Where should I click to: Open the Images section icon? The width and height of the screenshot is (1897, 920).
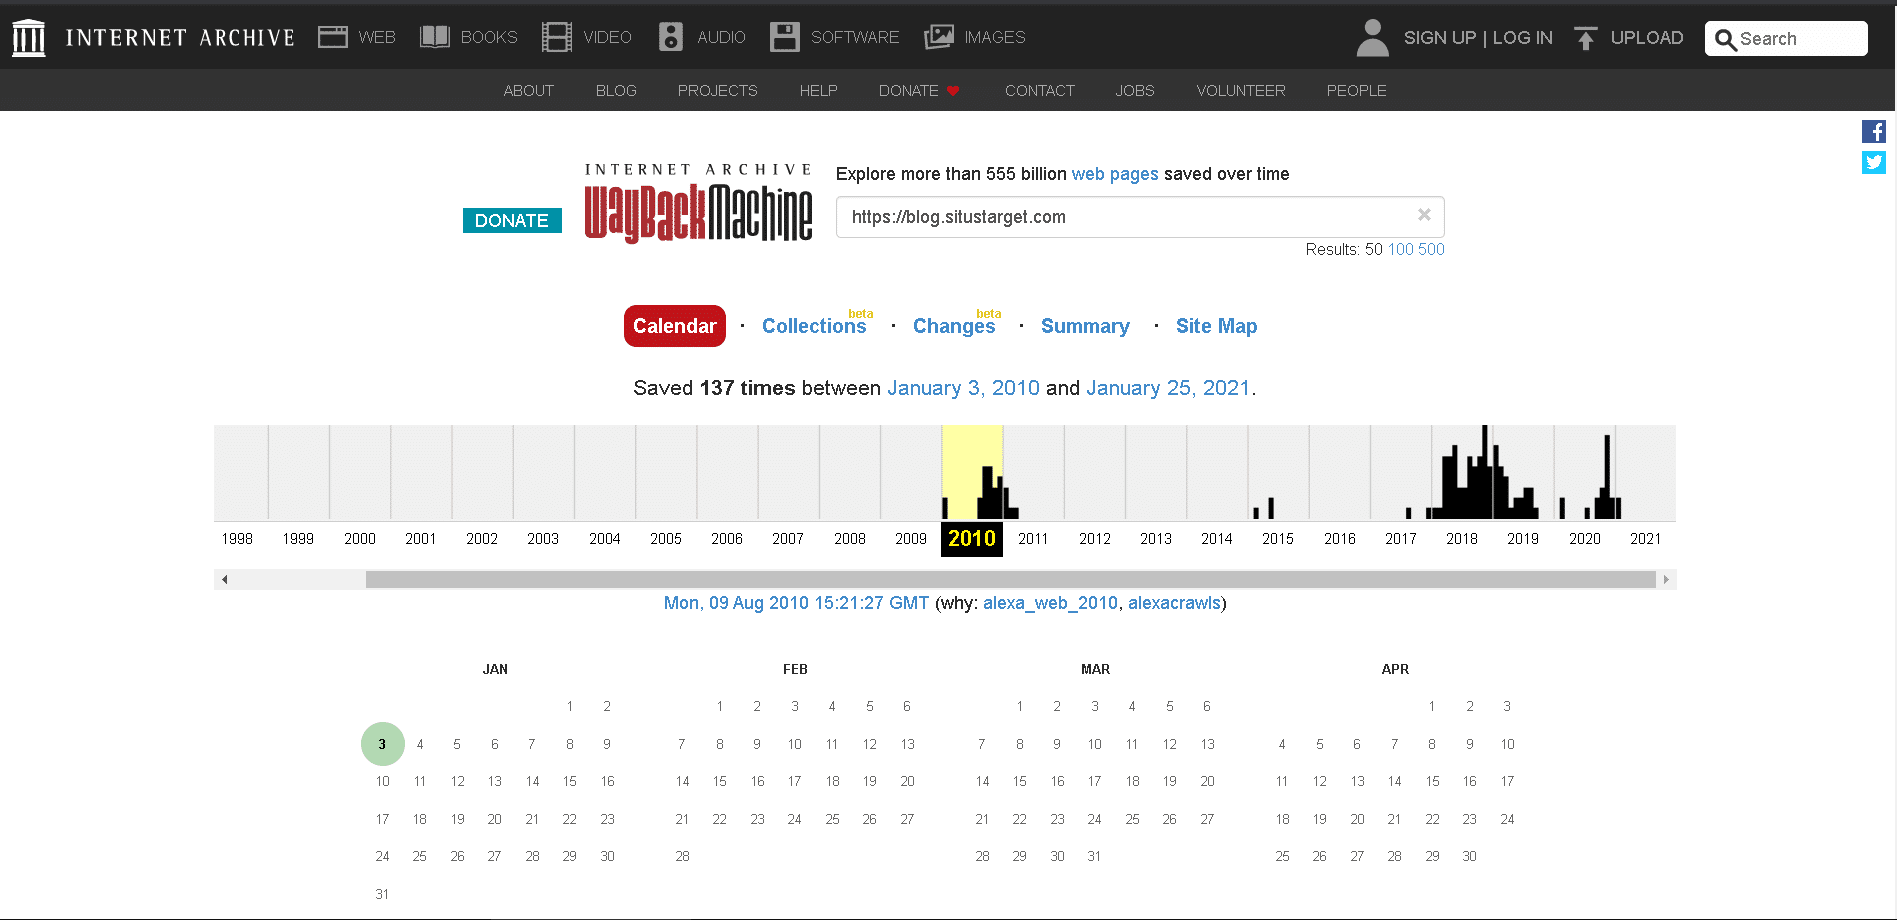pyautogui.click(x=938, y=37)
